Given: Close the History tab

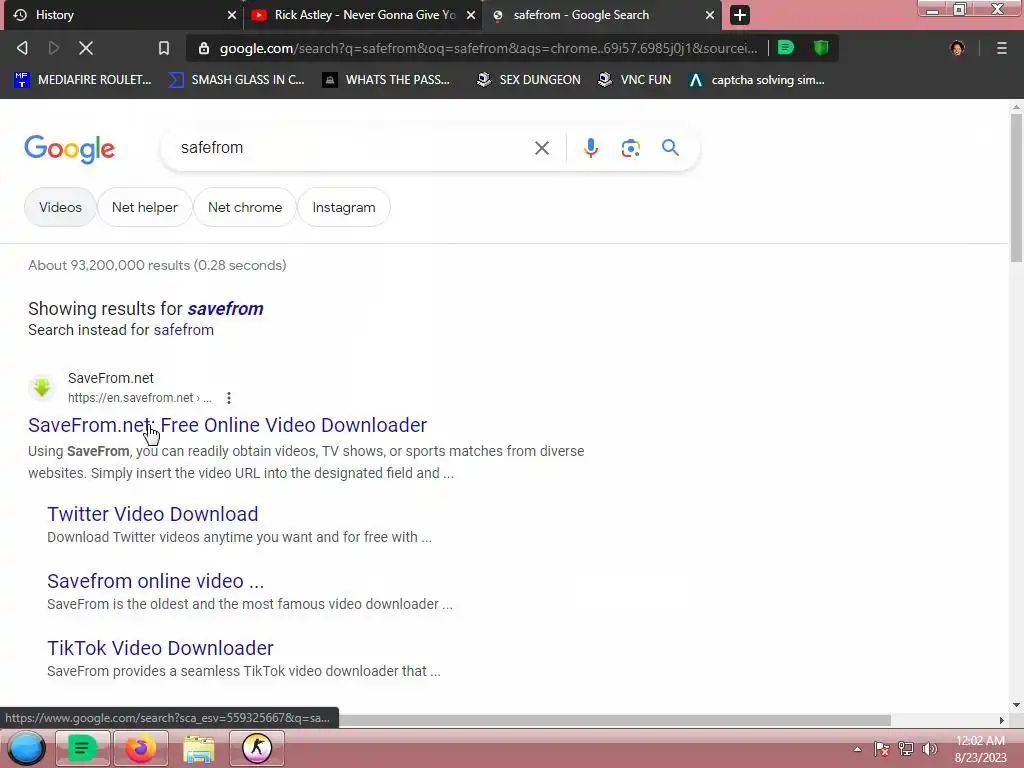Looking at the screenshot, I should (232, 15).
